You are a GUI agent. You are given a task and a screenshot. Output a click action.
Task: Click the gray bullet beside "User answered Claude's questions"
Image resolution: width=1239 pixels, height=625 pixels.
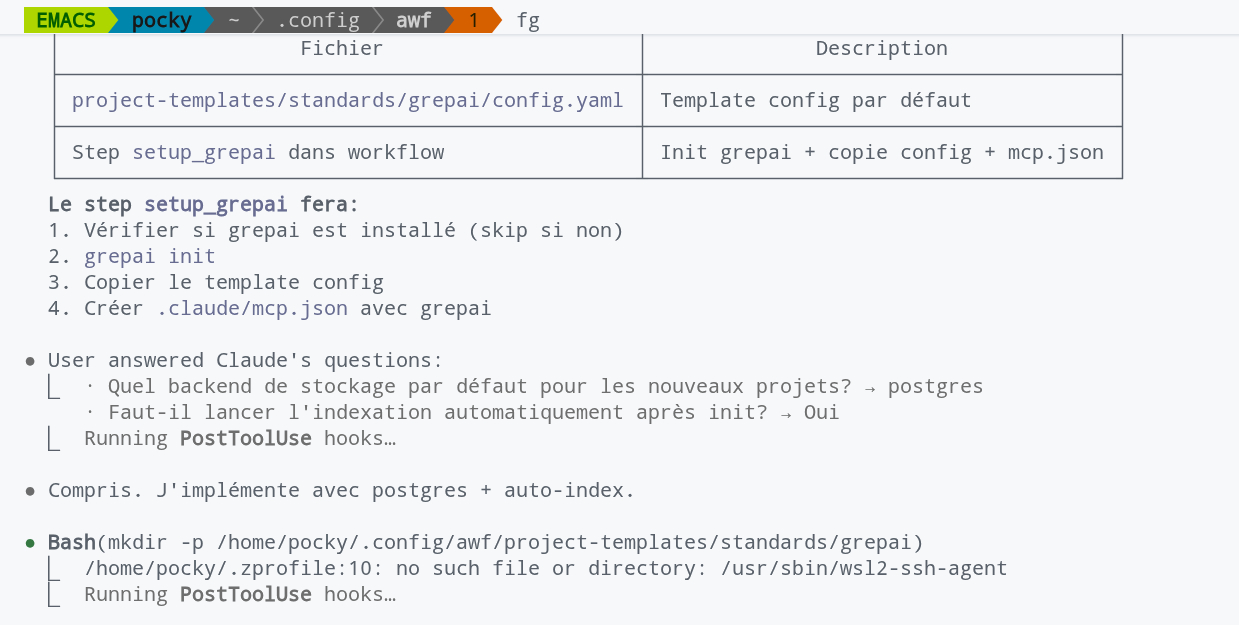[31, 361]
